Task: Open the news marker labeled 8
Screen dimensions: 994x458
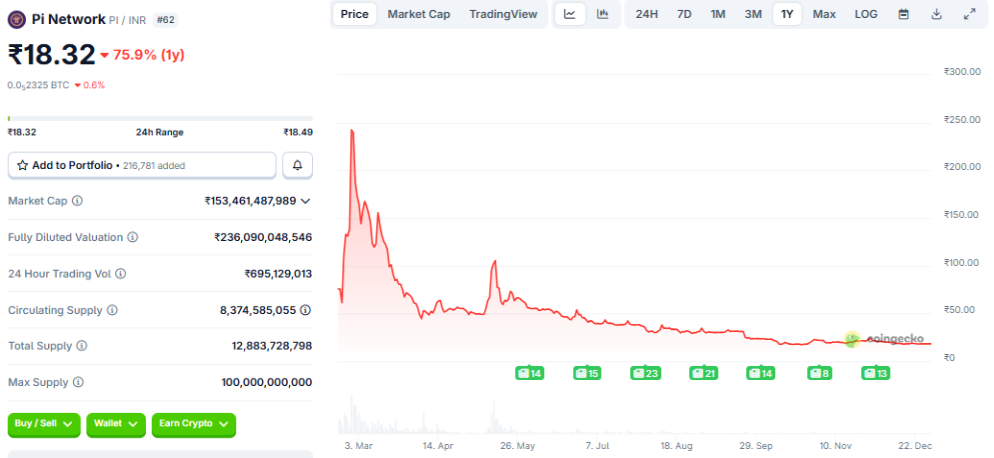Action: pos(819,373)
